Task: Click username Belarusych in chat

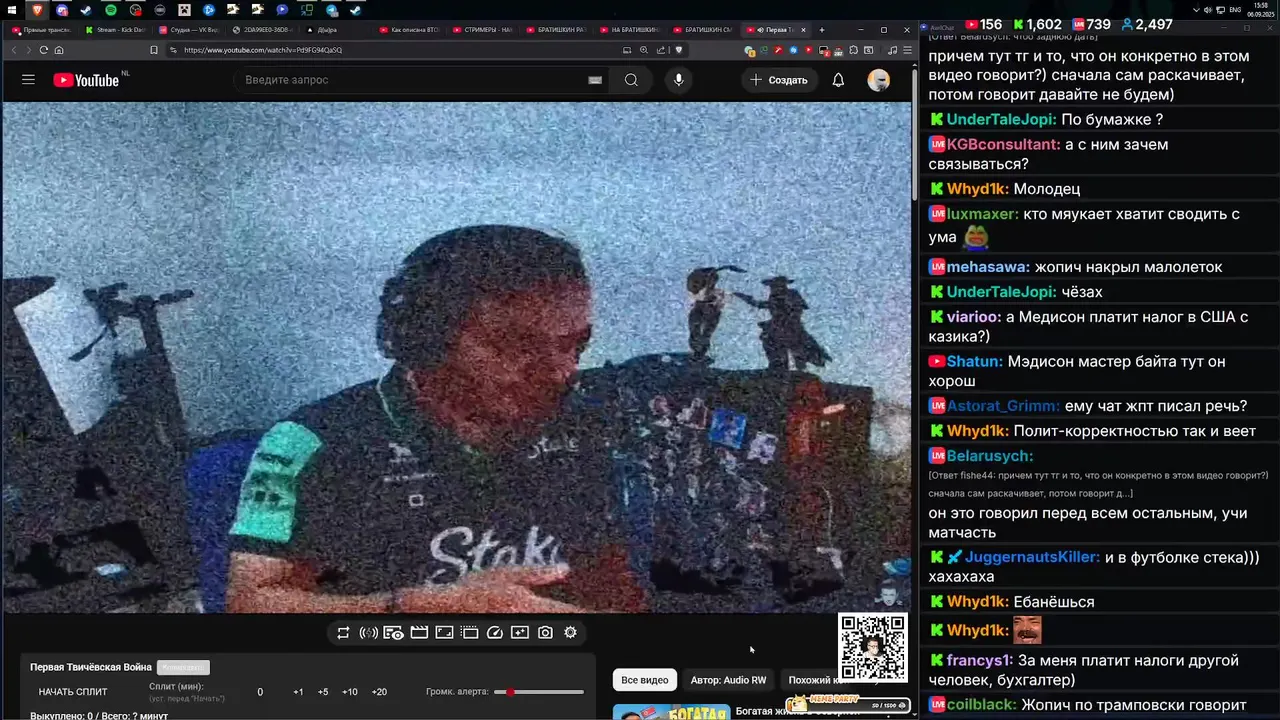Action: tap(990, 456)
